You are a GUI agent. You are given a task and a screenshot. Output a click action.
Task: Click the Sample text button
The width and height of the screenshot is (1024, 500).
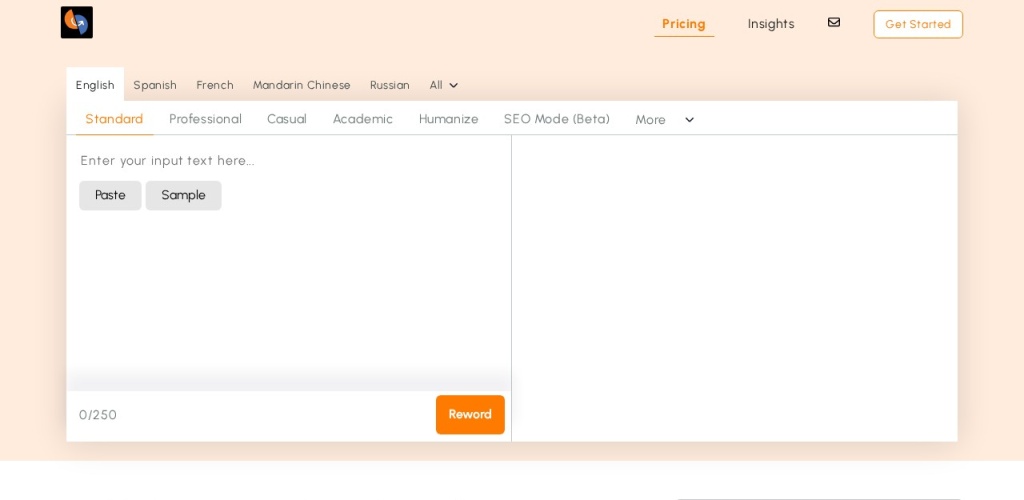coord(183,195)
